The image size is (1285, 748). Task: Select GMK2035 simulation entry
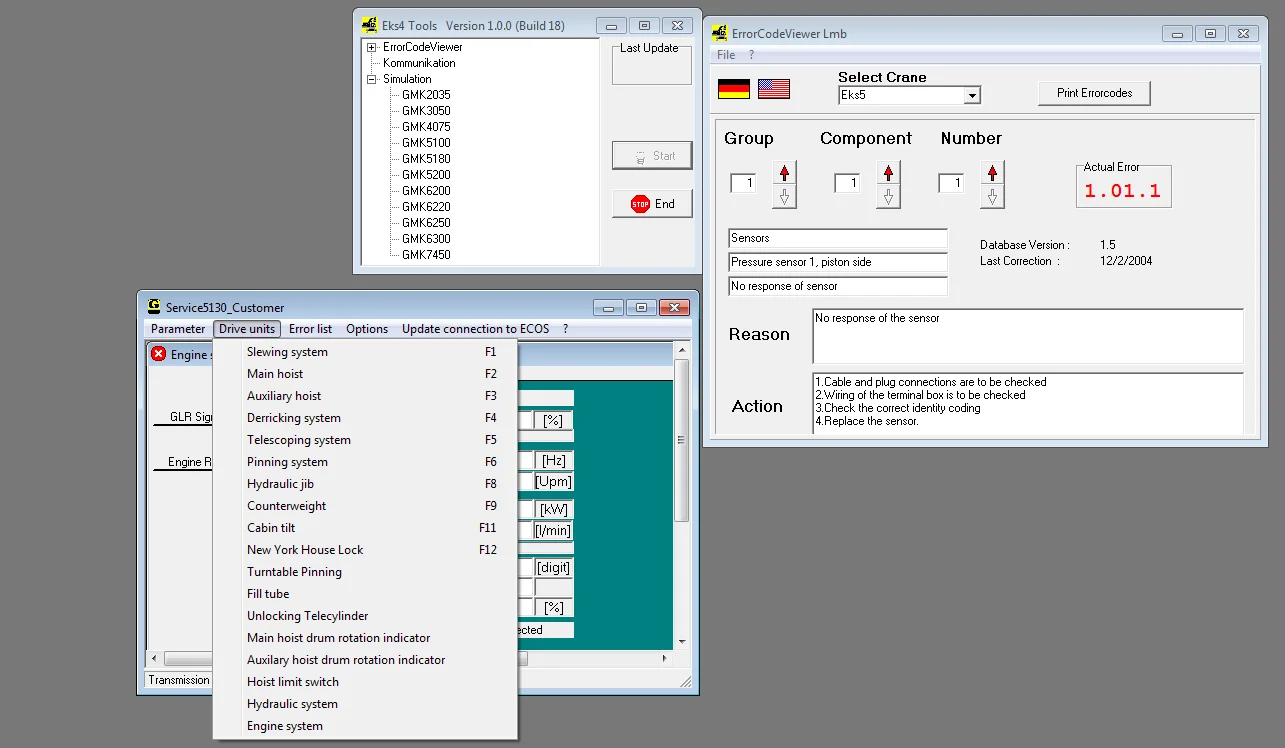tap(426, 95)
